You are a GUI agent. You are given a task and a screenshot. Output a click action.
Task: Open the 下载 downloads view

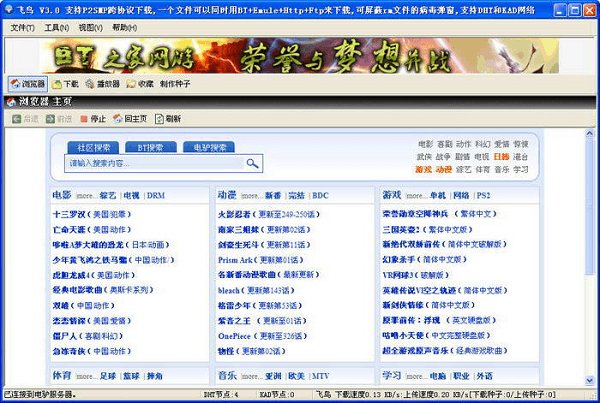(x=65, y=84)
